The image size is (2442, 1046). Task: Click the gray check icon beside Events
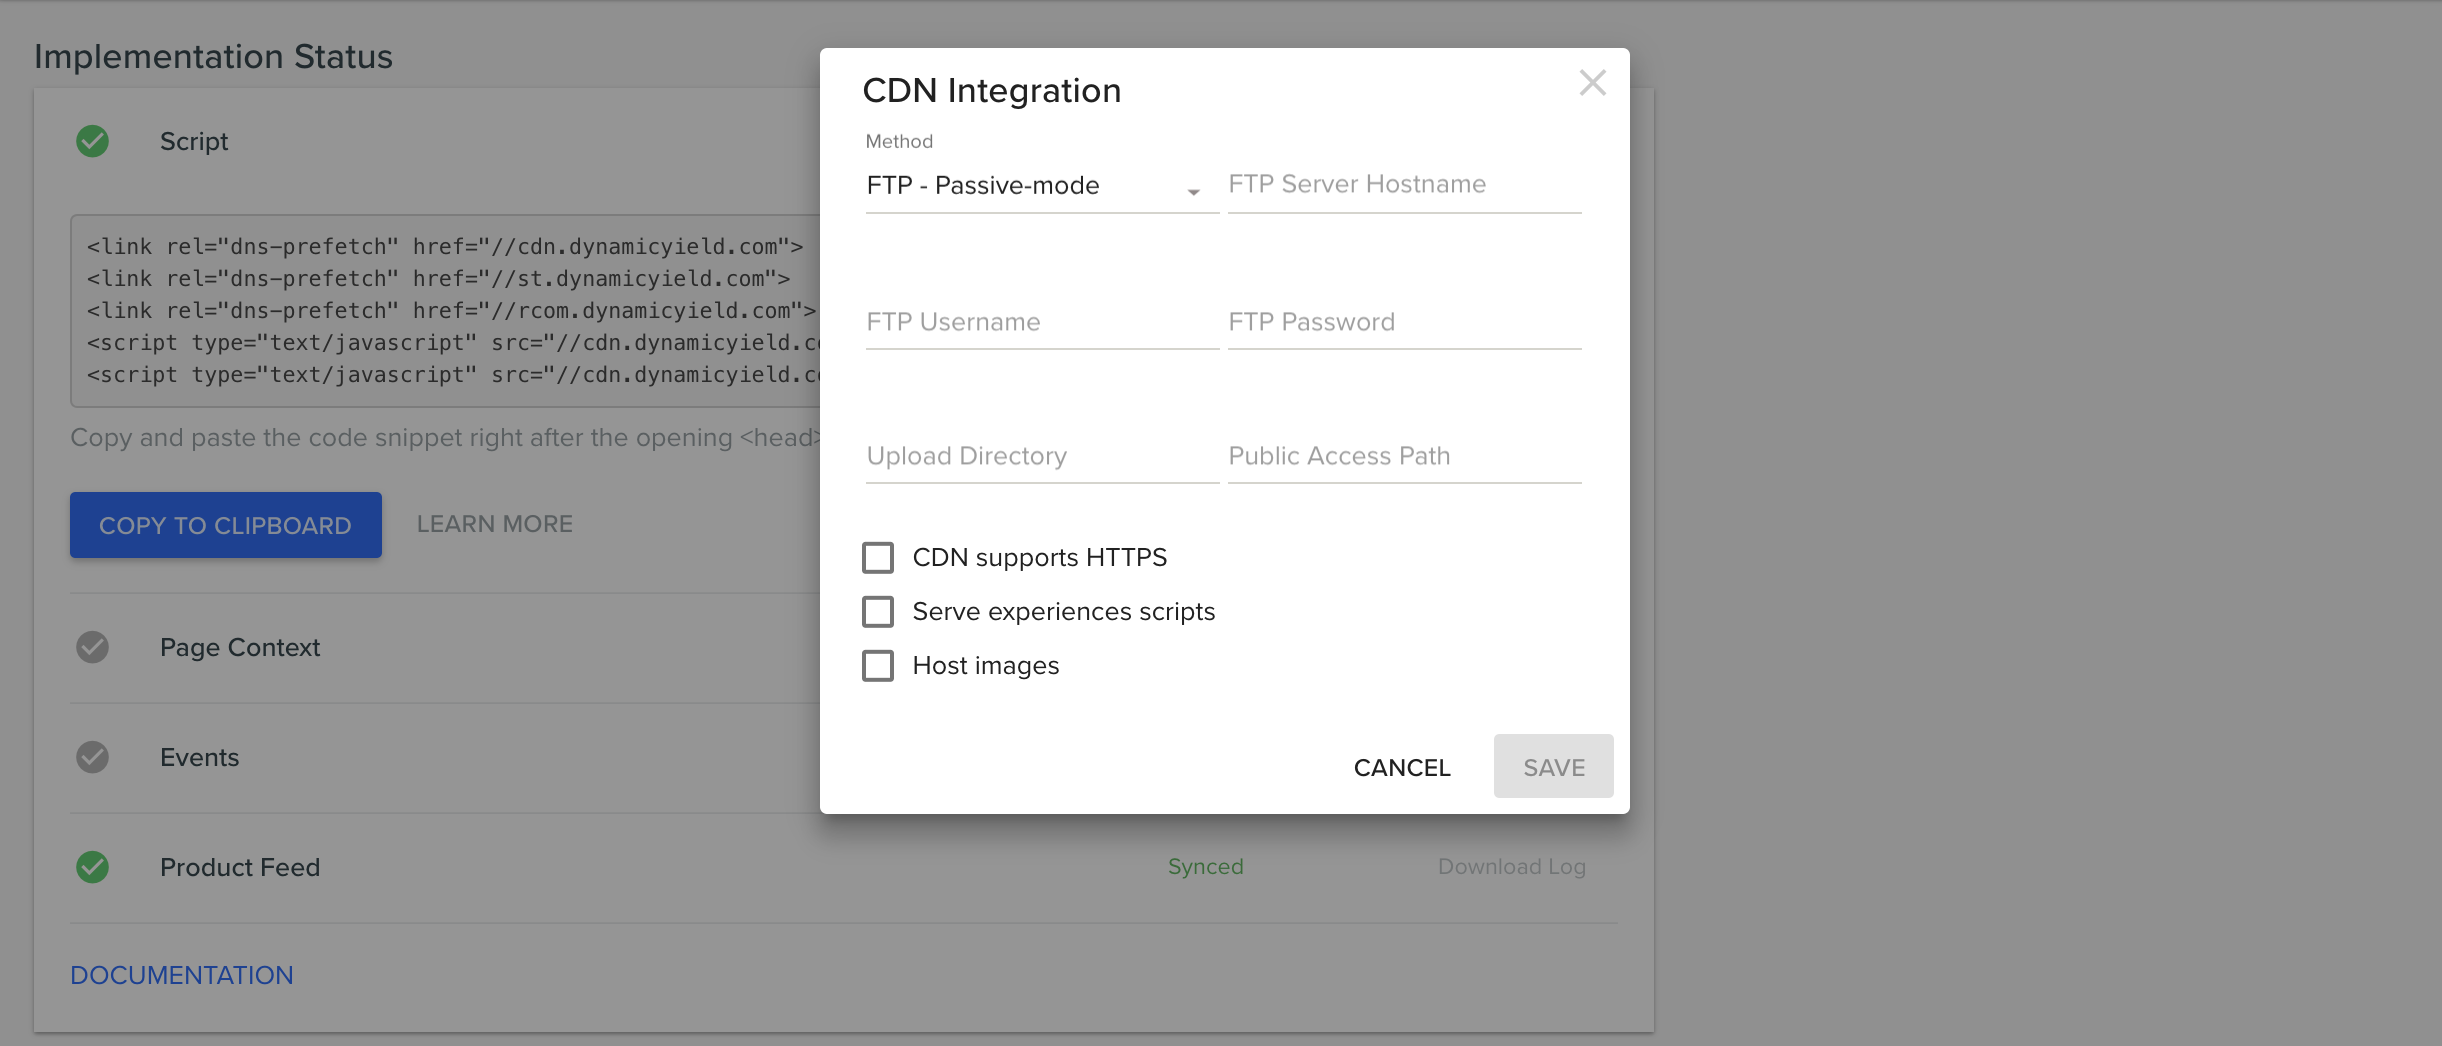coord(93,757)
